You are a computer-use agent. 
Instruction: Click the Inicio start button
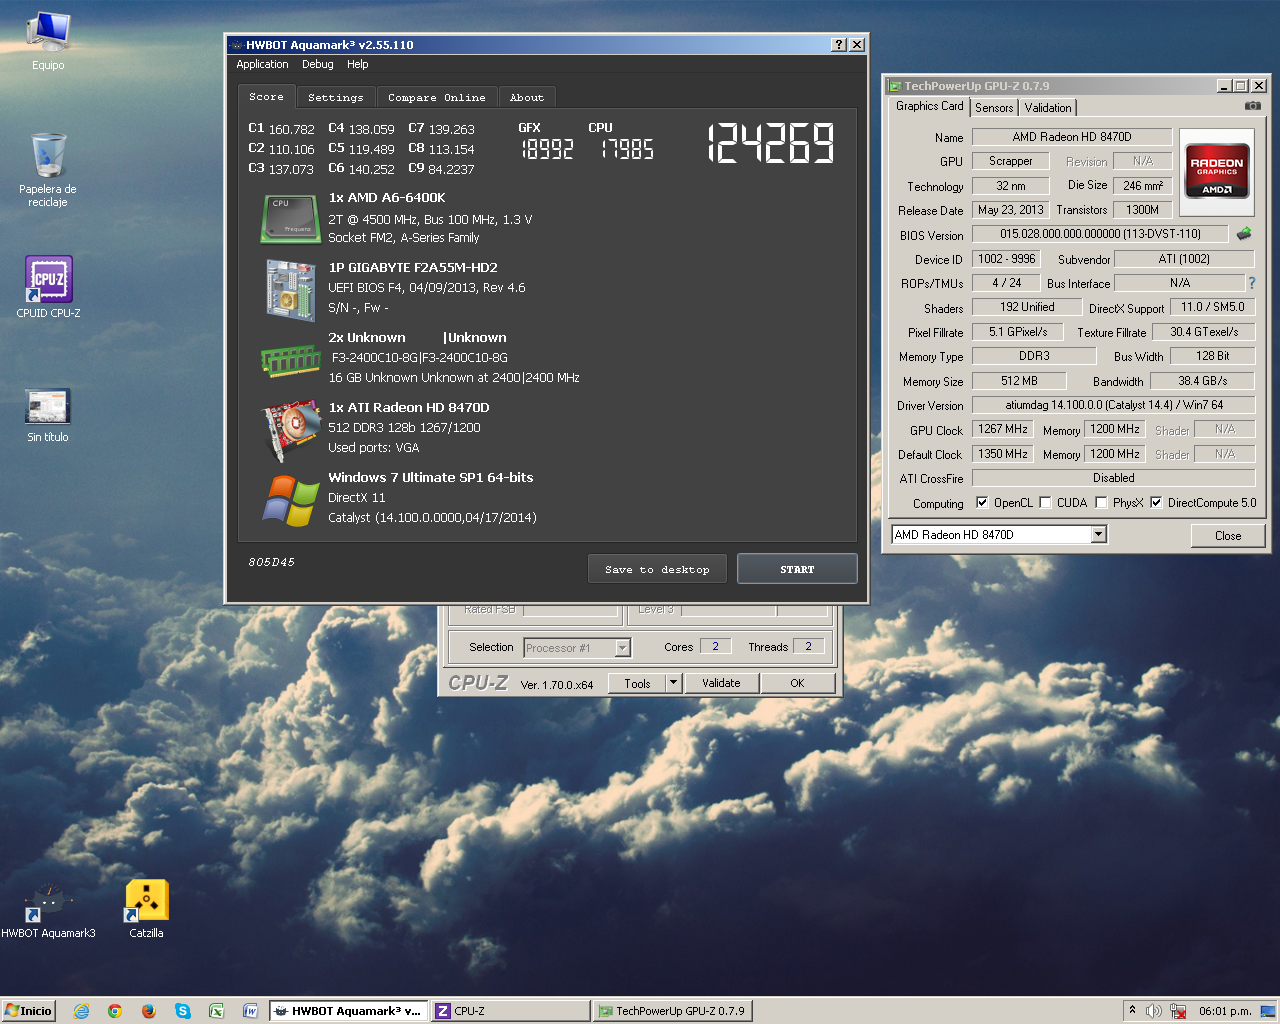tap(28, 1011)
